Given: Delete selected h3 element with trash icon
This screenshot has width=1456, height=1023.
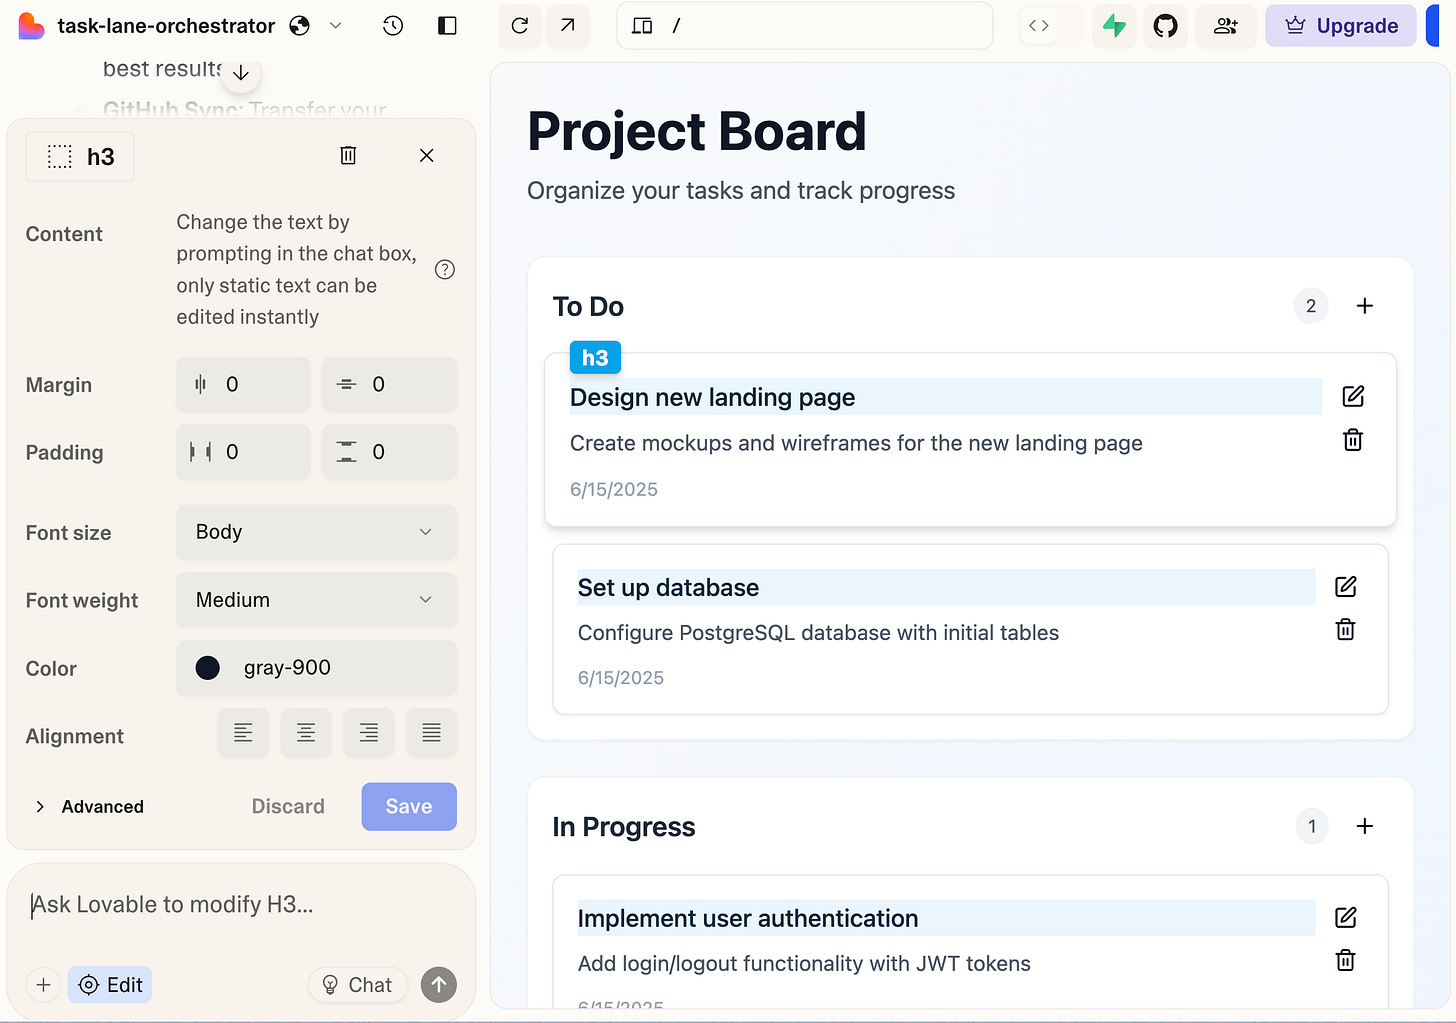Looking at the screenshot, I should tap(348, 155).
